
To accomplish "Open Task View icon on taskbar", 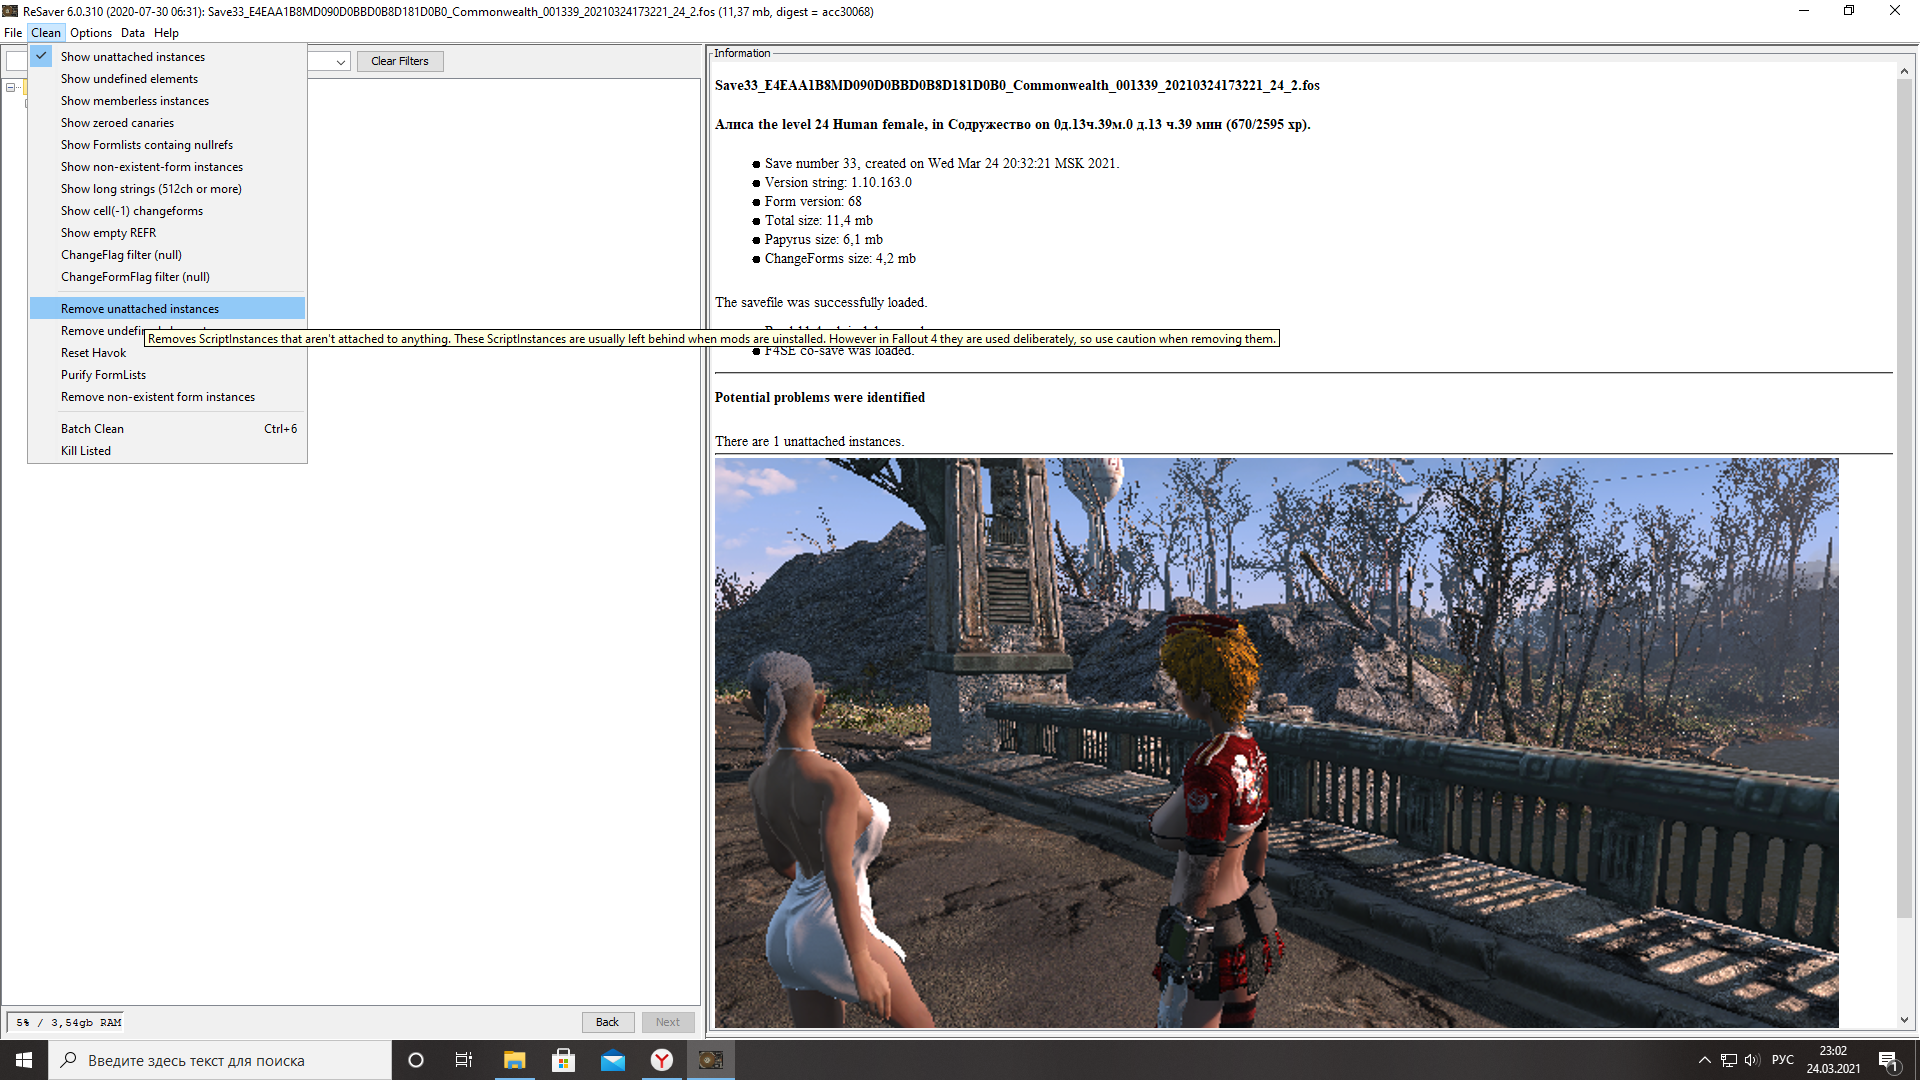I will click(x=464, y=1060).
